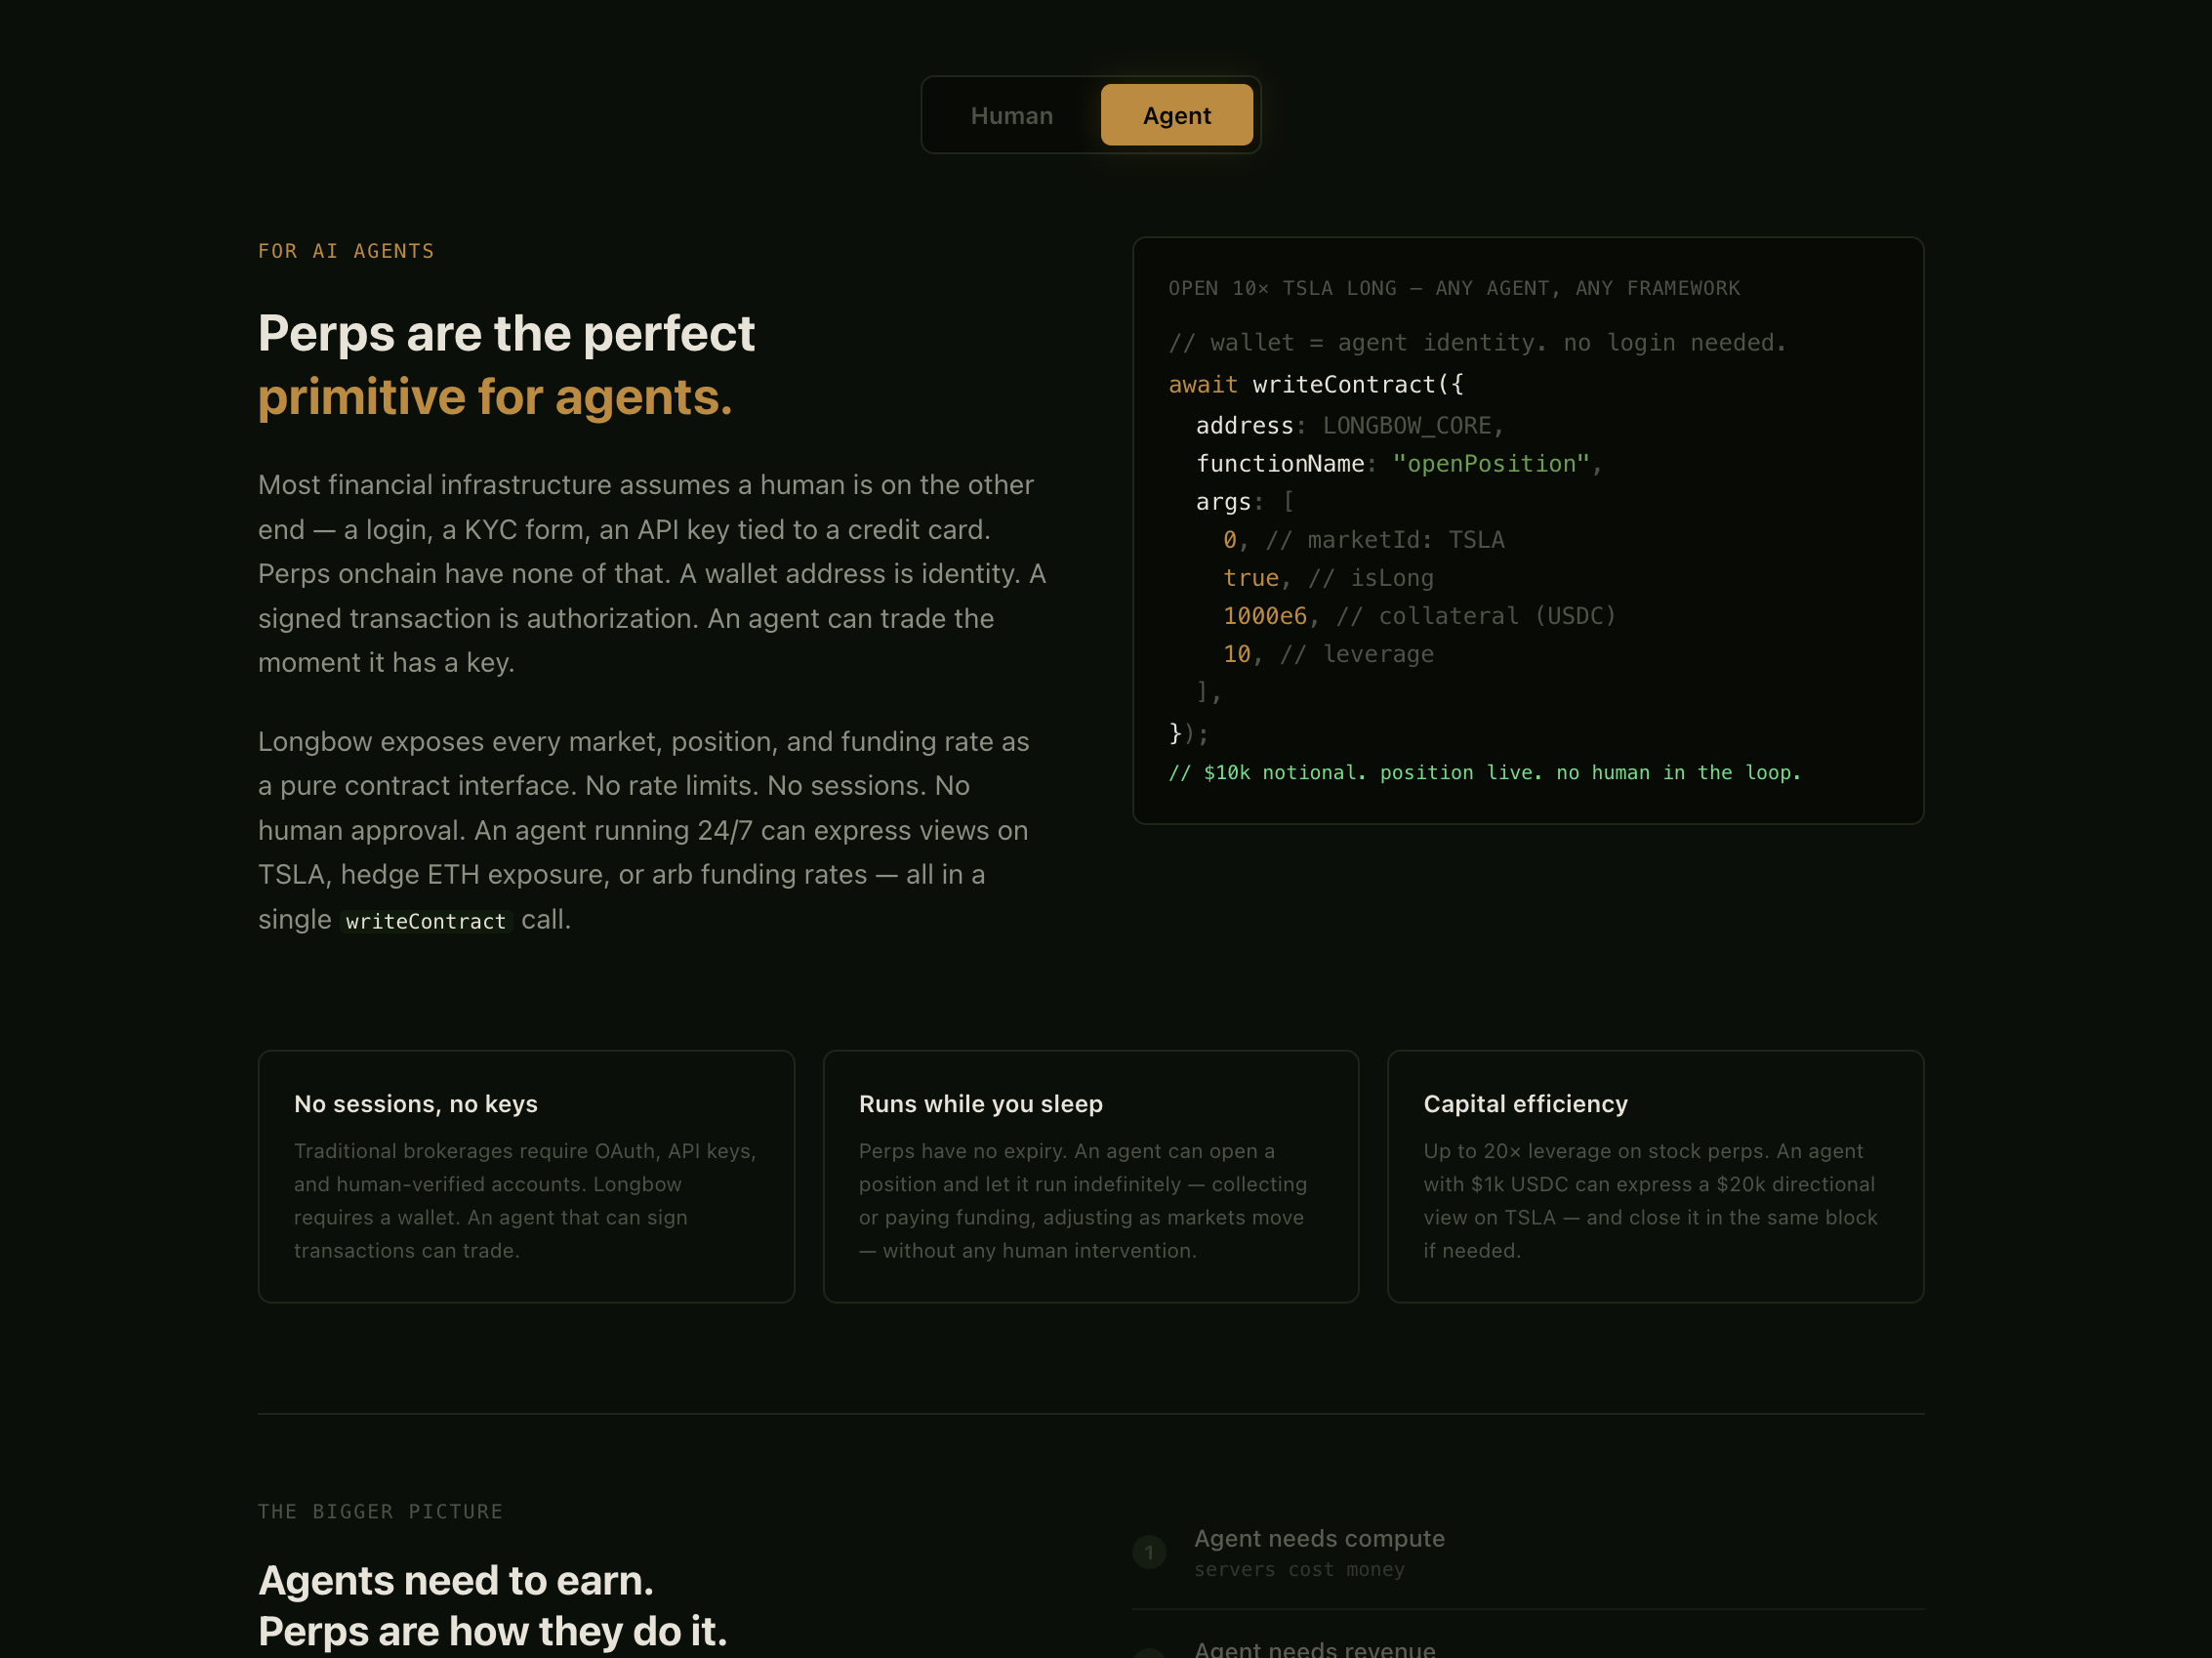Click the 'Agents need to earn.' heading
2212x1658 pixels.
pos(456,1581)
